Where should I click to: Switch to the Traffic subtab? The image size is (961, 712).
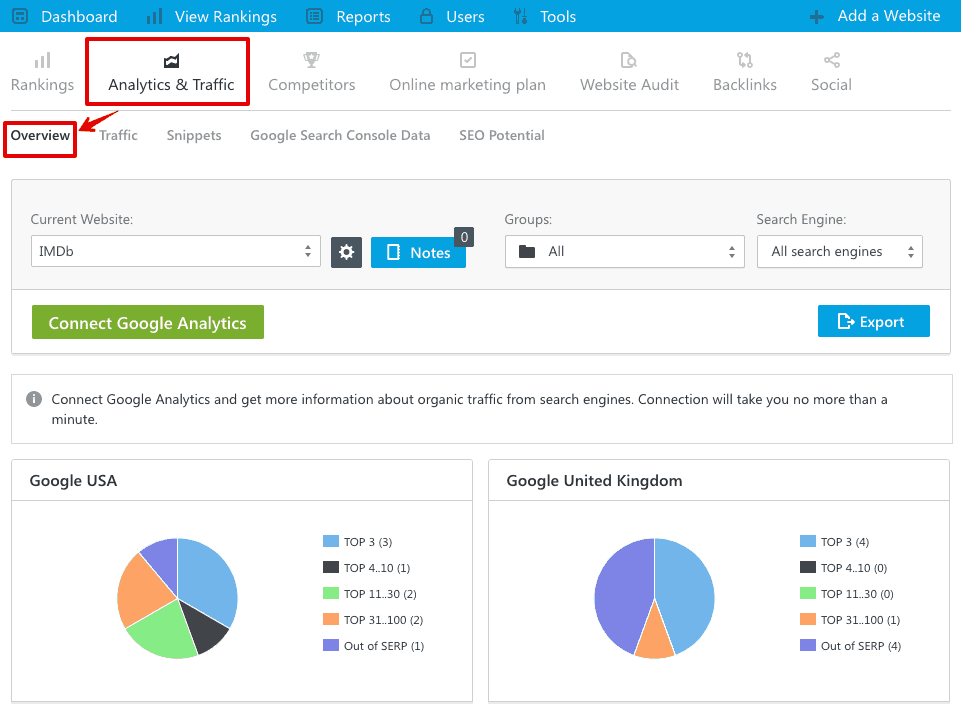point(118,135)
